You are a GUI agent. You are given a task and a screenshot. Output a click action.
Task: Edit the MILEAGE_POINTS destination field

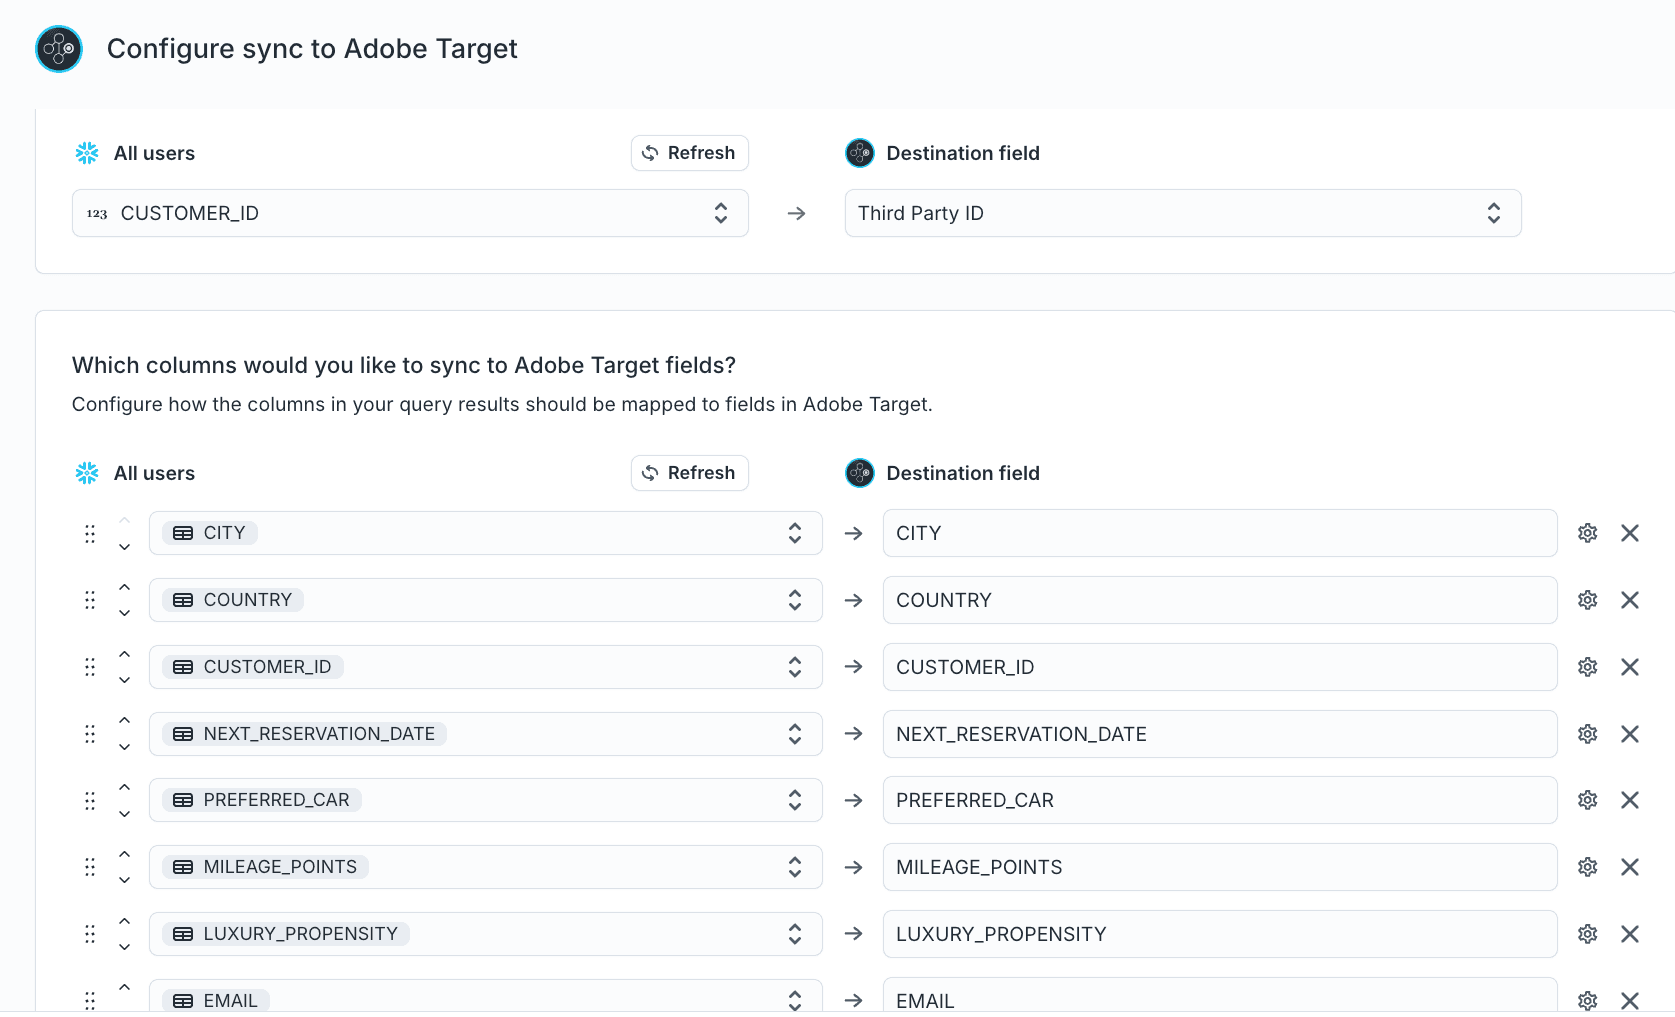pos(1219,867)
